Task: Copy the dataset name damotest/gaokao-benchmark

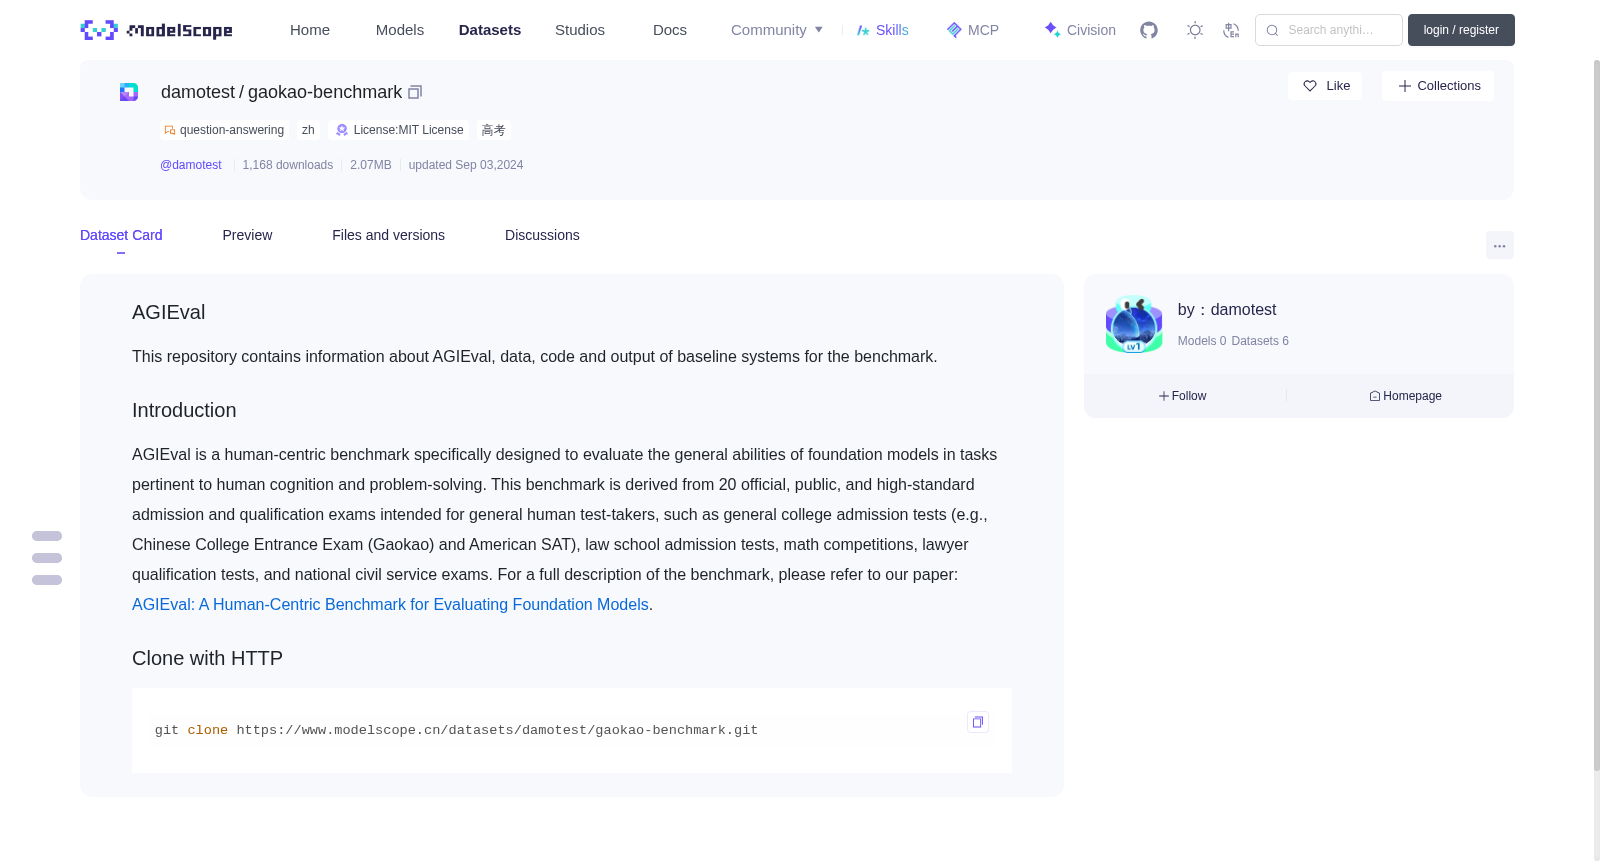Action: point(415,92)
